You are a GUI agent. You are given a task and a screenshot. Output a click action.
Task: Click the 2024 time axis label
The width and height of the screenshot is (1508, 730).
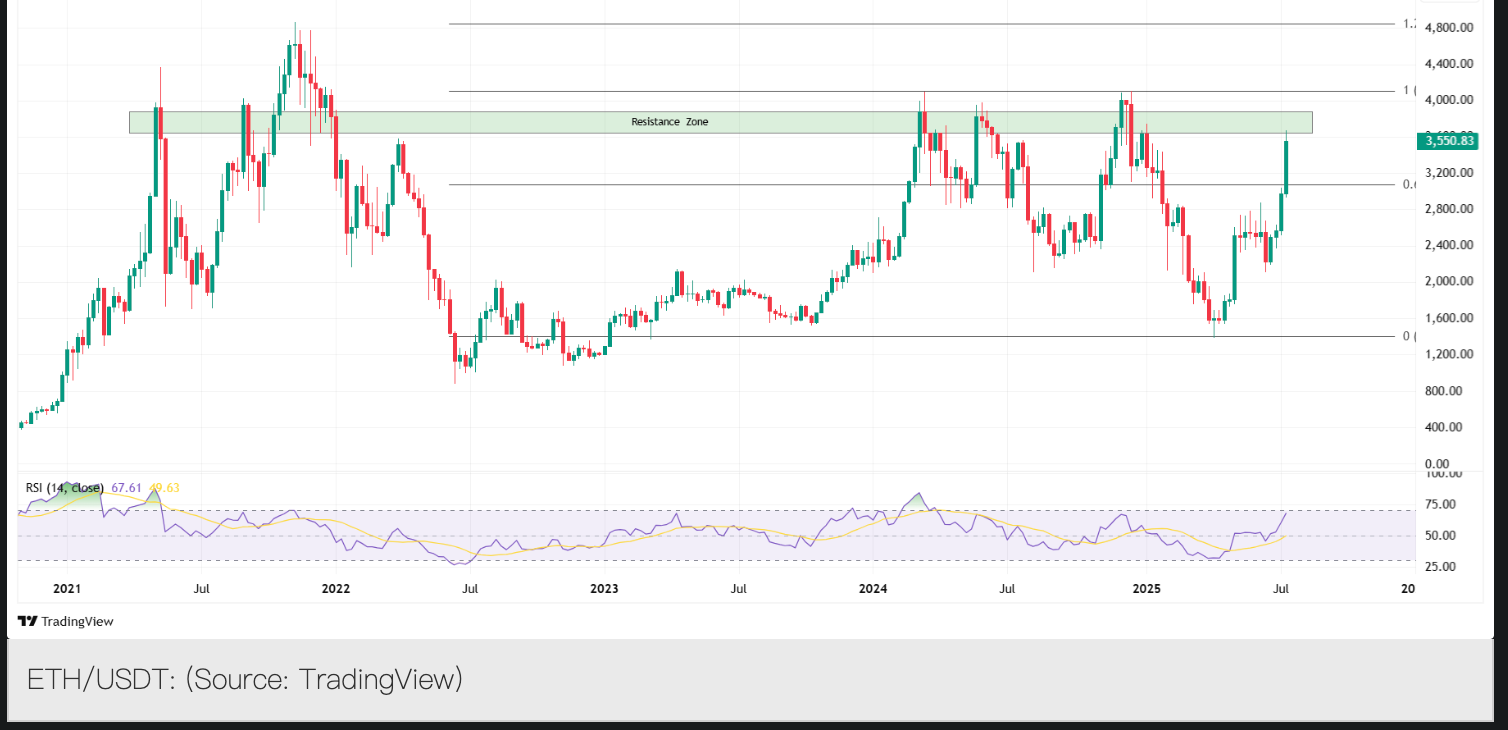coord(873,589)
